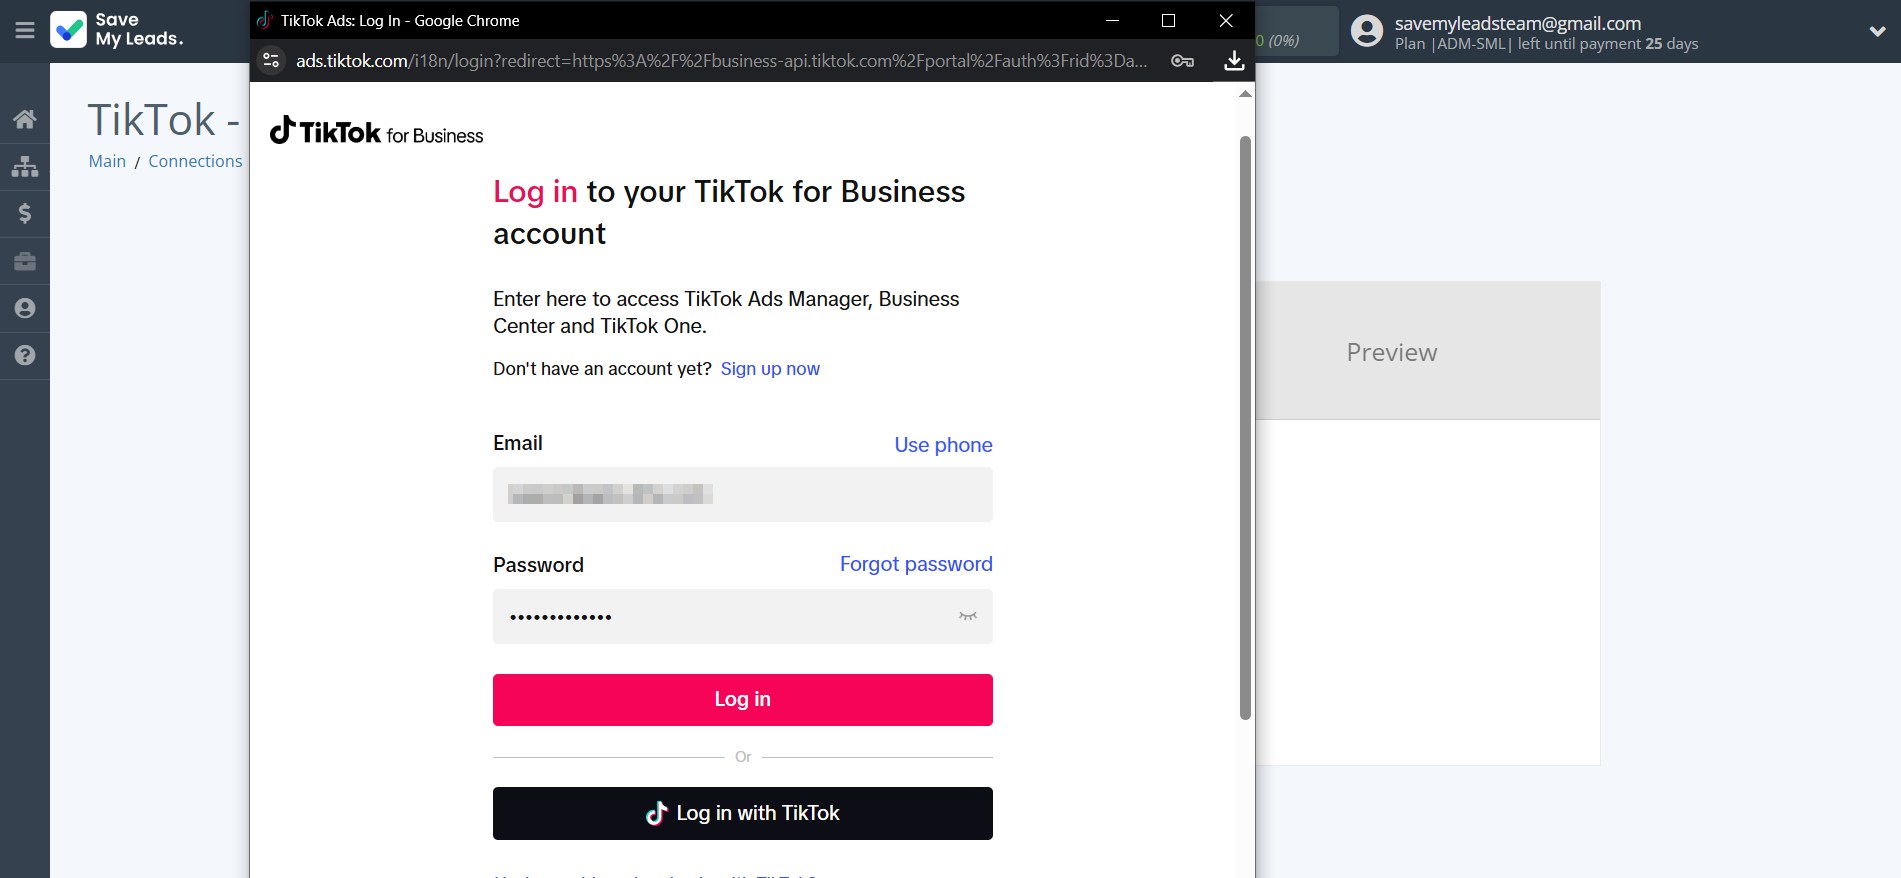Click the Email input field
Screen dimensions: 1901x878
click(742, 495)
